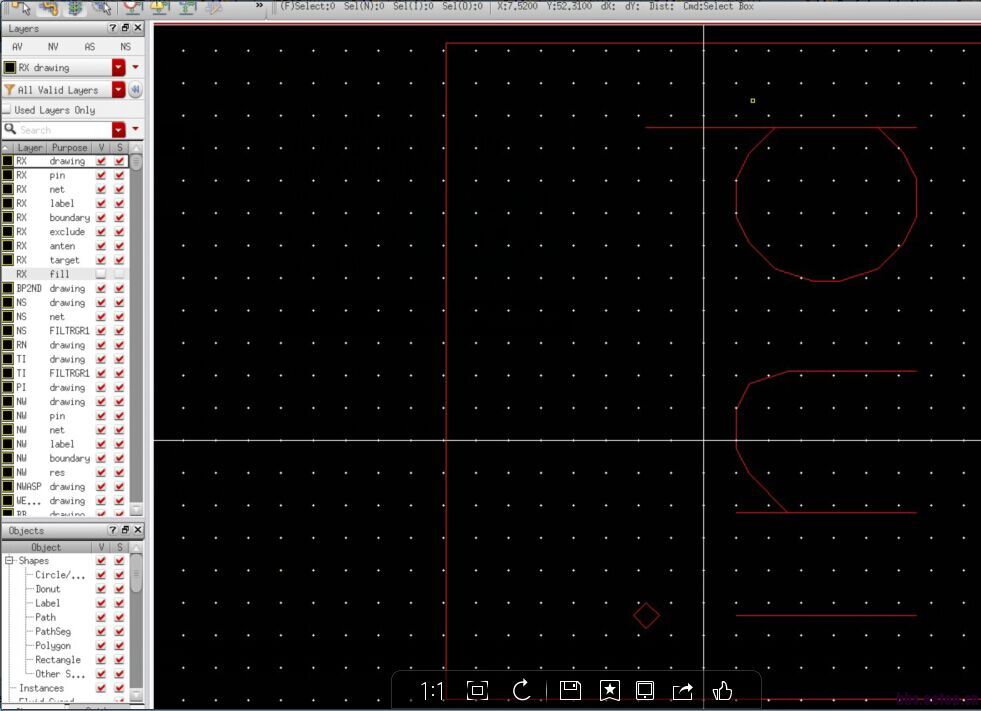
Task: Click the thumbs-up like icon
Action: pyautogui.click(x=723, y=690)
